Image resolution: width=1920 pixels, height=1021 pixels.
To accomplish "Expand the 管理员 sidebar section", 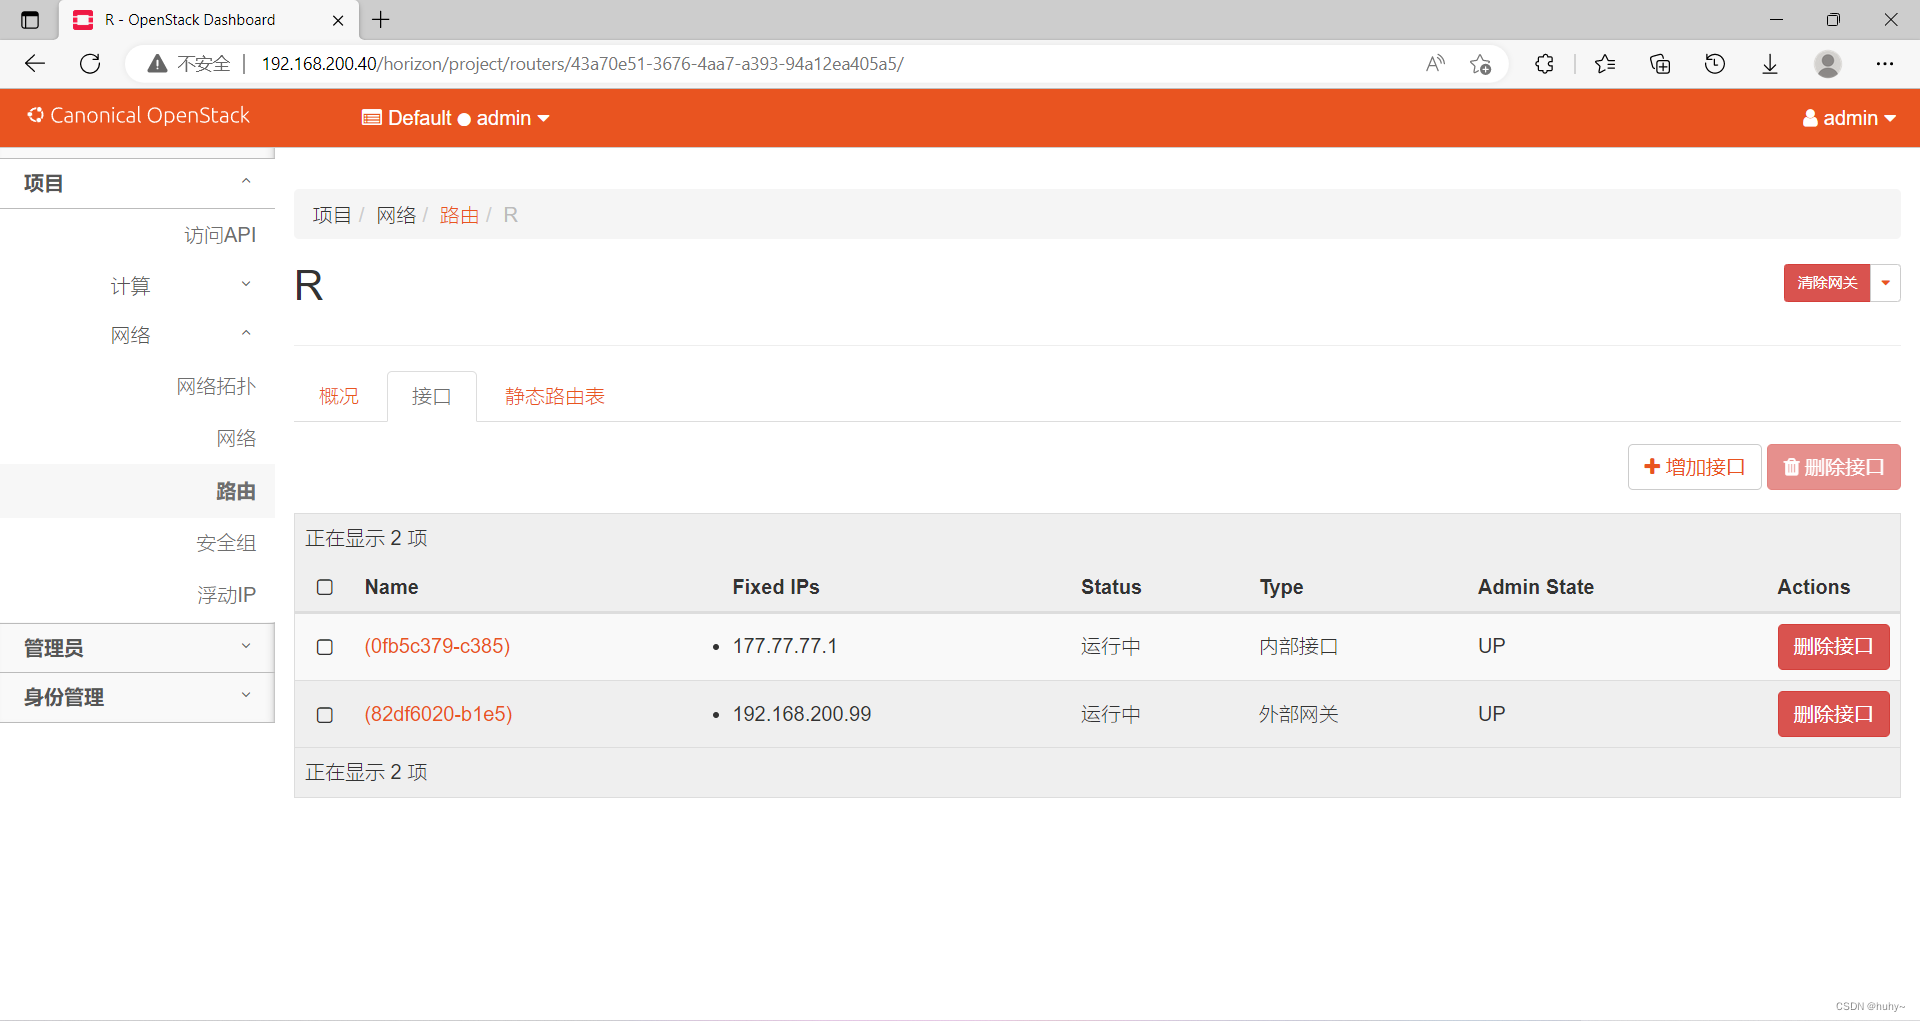I will tap(137, 648).
